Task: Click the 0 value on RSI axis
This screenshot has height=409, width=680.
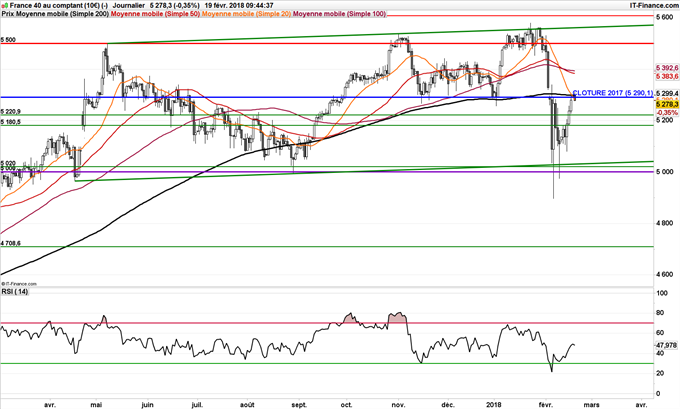Action: click(658, 393)
